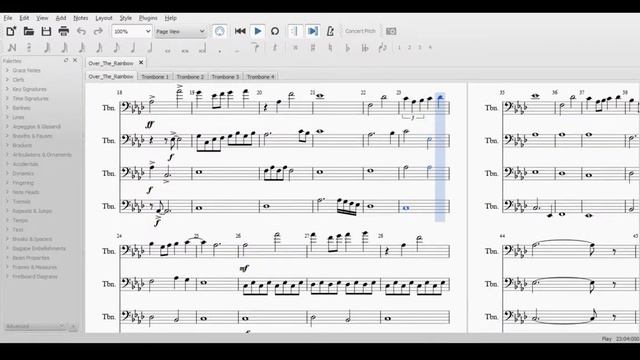The height and width of the screenshot is (360, 640).
Task: Close the Over_The_Rainbow score tab
Action: 141,62
